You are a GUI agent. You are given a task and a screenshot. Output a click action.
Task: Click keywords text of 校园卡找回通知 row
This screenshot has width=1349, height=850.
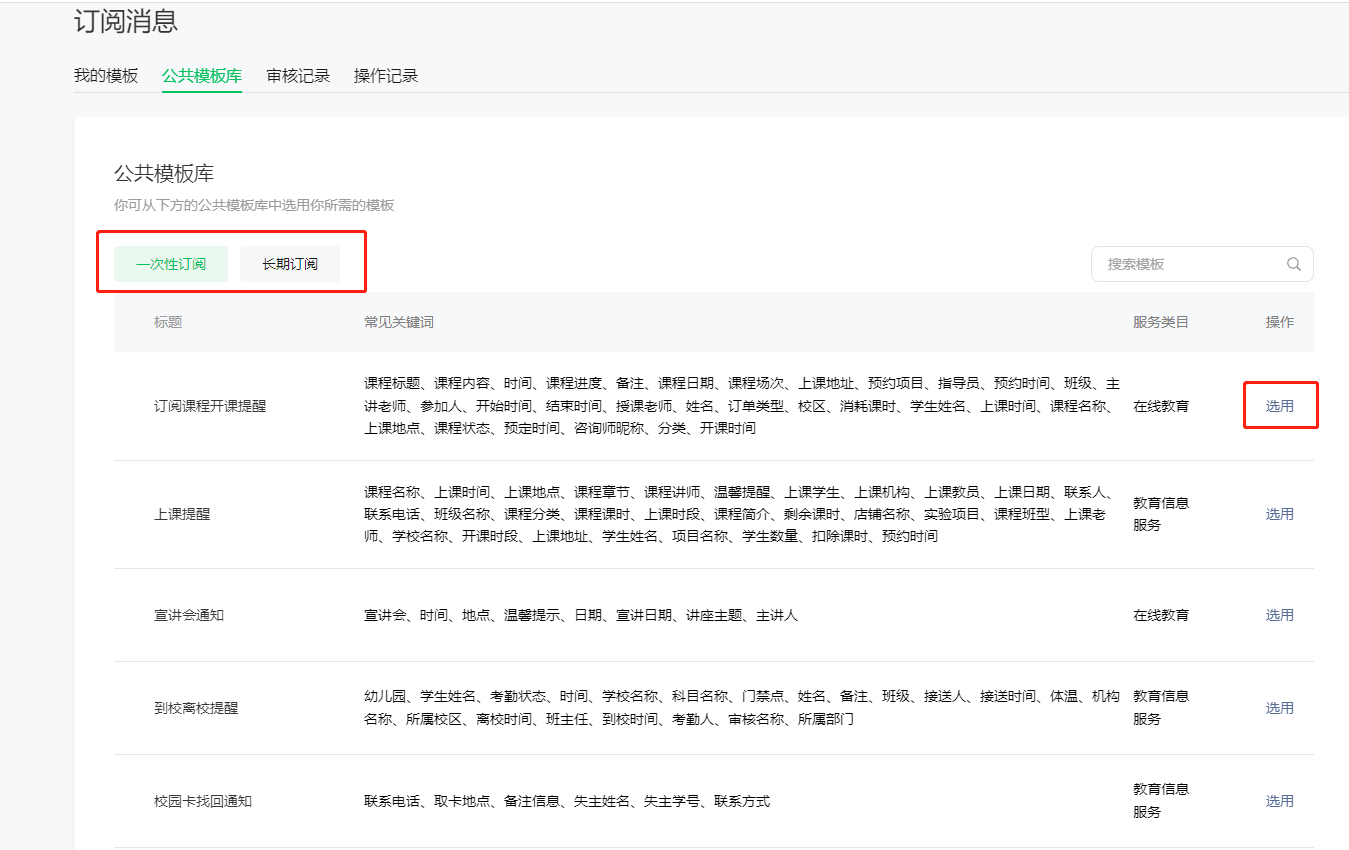567,801
